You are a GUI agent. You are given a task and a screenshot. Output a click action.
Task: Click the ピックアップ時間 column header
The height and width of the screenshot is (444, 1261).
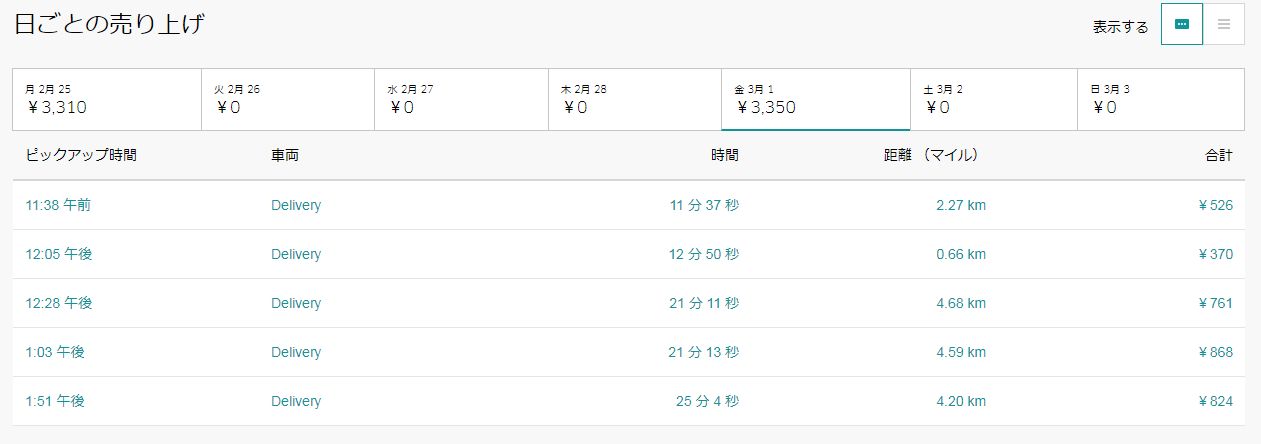81,155
